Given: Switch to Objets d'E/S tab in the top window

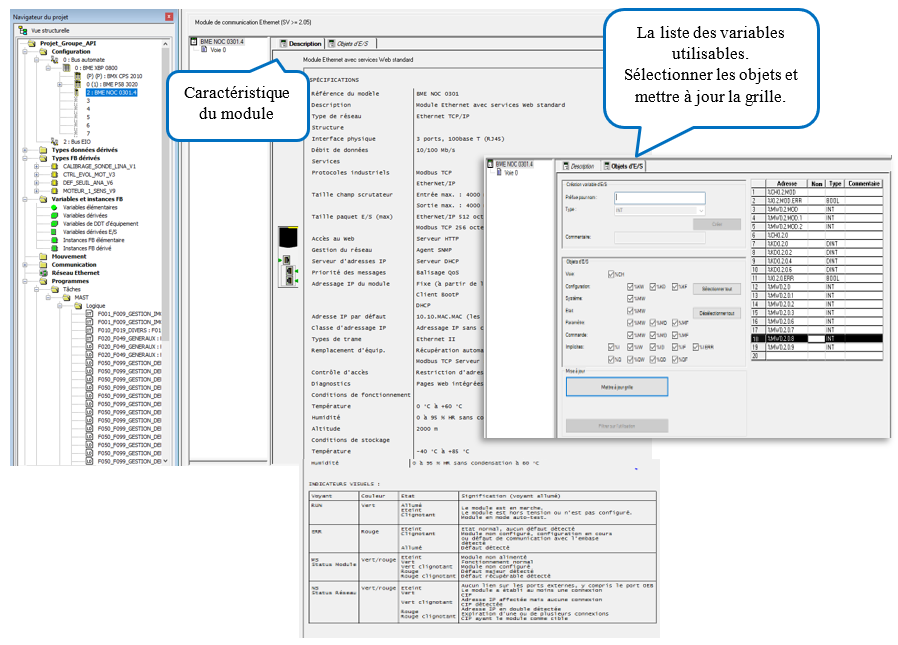Looking at the screenshot, I should pyautogui.click(x=350, y=44).
